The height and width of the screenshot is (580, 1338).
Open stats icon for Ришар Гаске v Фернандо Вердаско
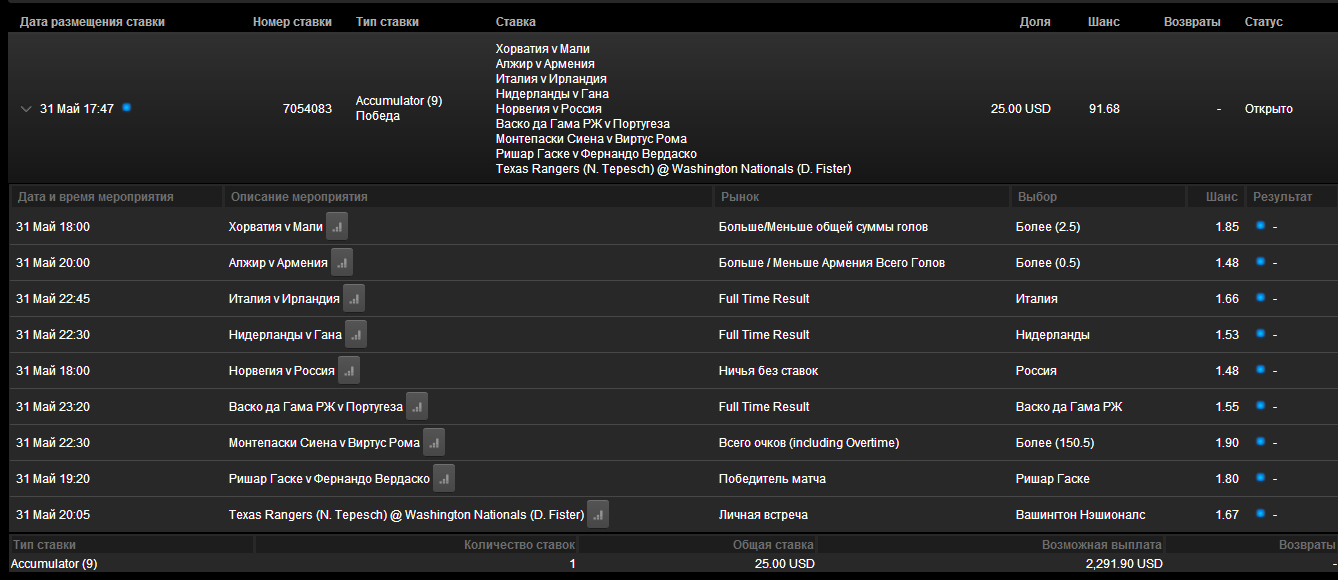click(444, 479)
